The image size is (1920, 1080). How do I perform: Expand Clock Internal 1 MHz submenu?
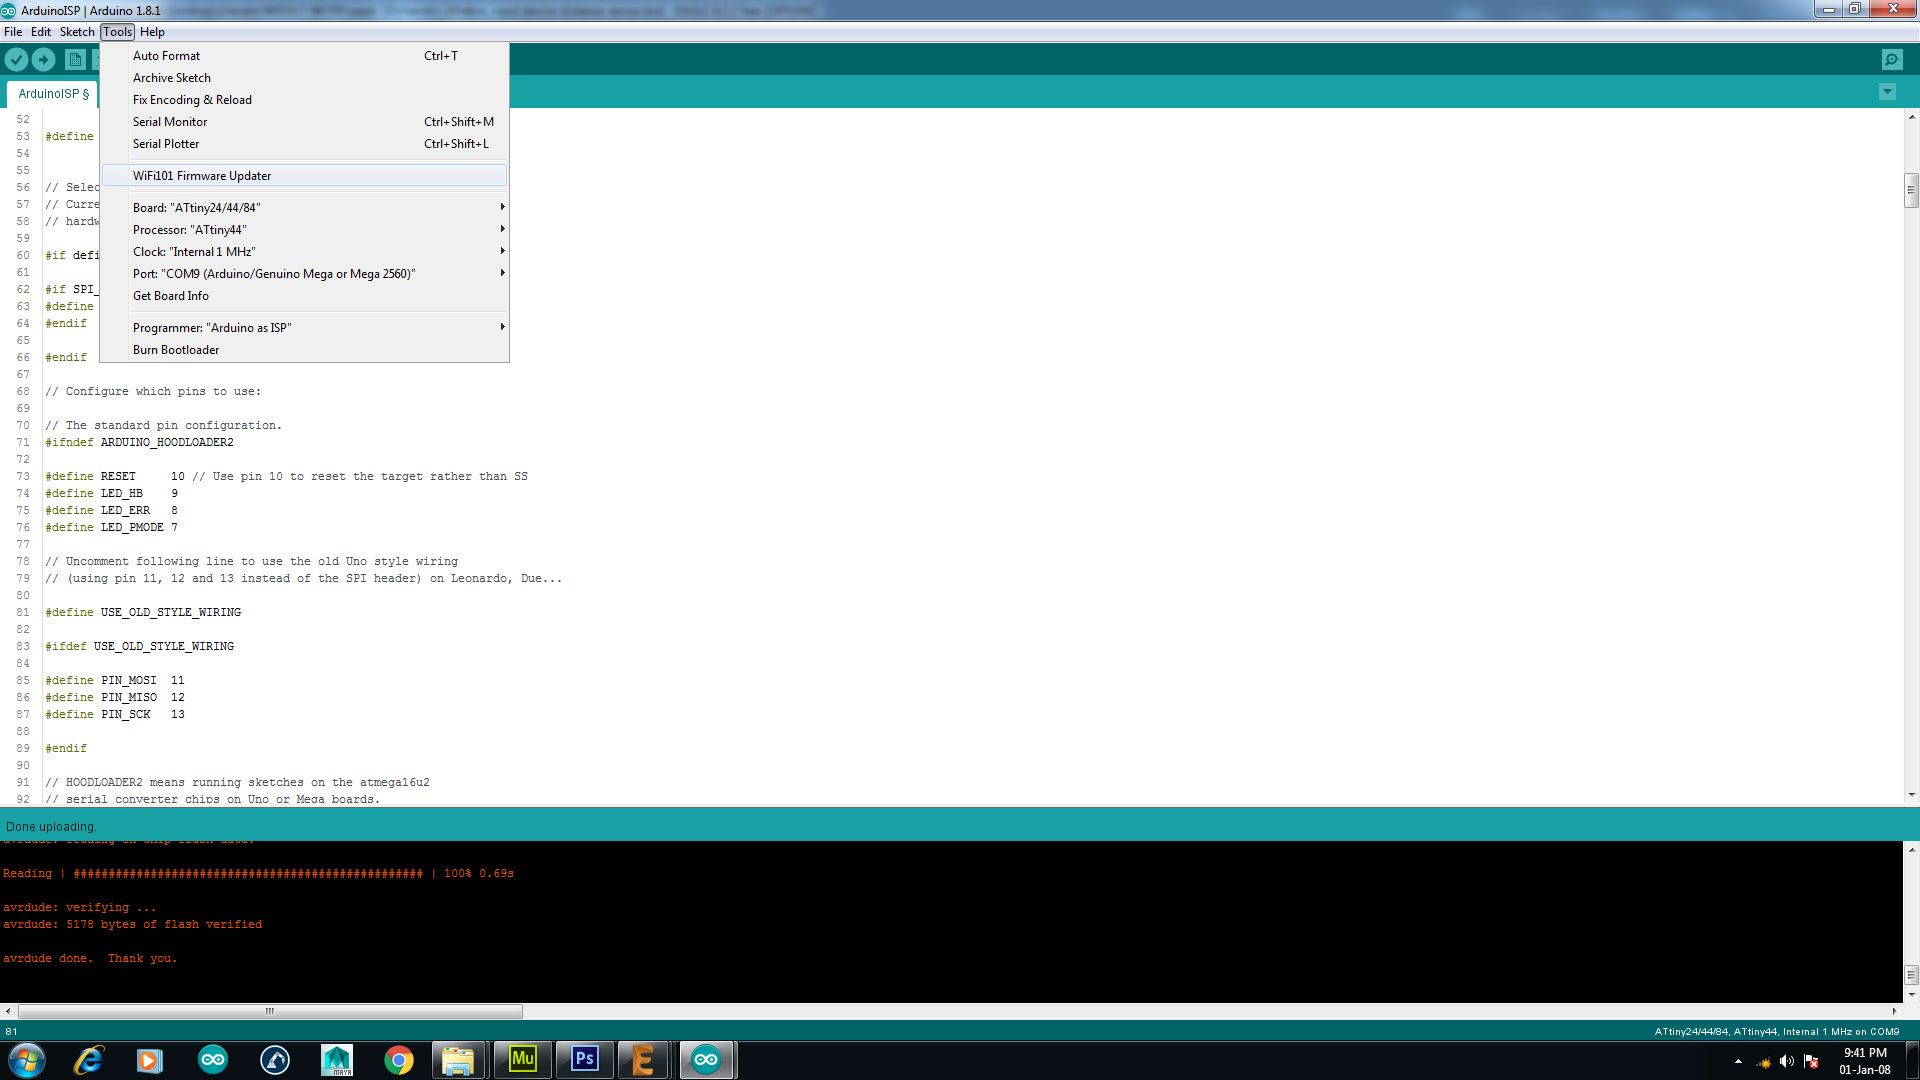[305, 252]
